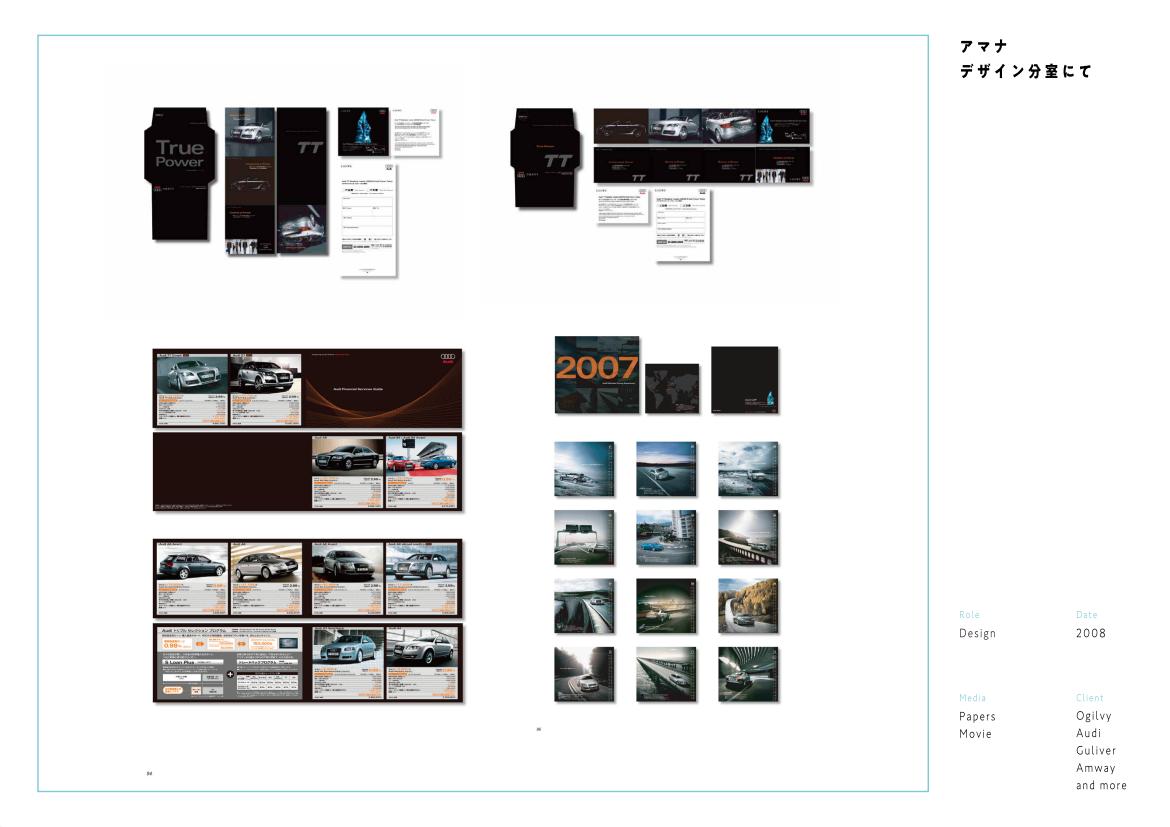
Task: Select the calendar photo of car in tunnel
Action: click(x=748, y=675)
